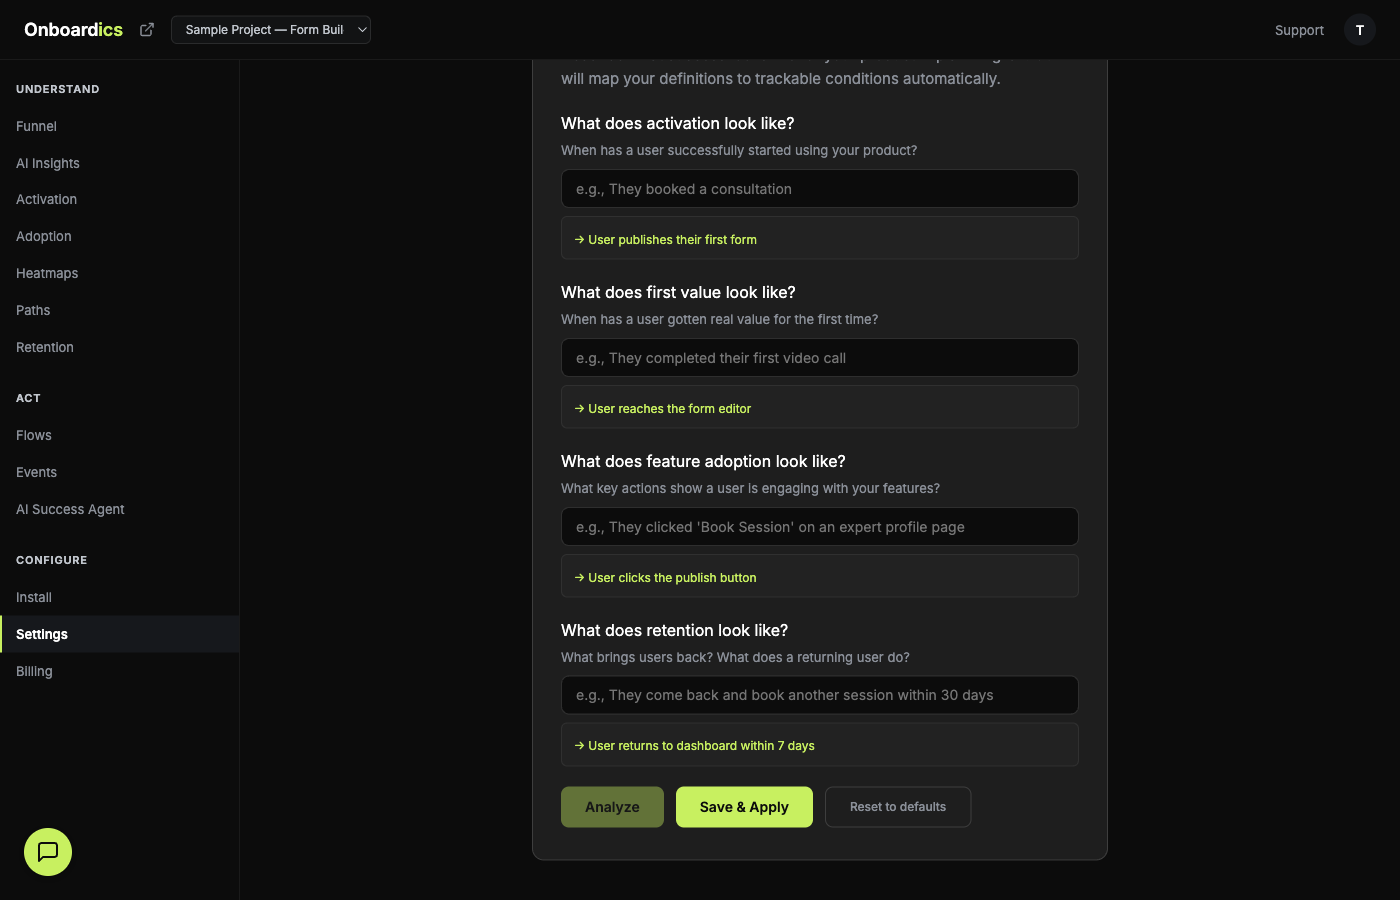This screenshot has width=1400, height=900.
Task: Click arrow icon on 'User returns to dashboard' suggestion
Action: 578,745
